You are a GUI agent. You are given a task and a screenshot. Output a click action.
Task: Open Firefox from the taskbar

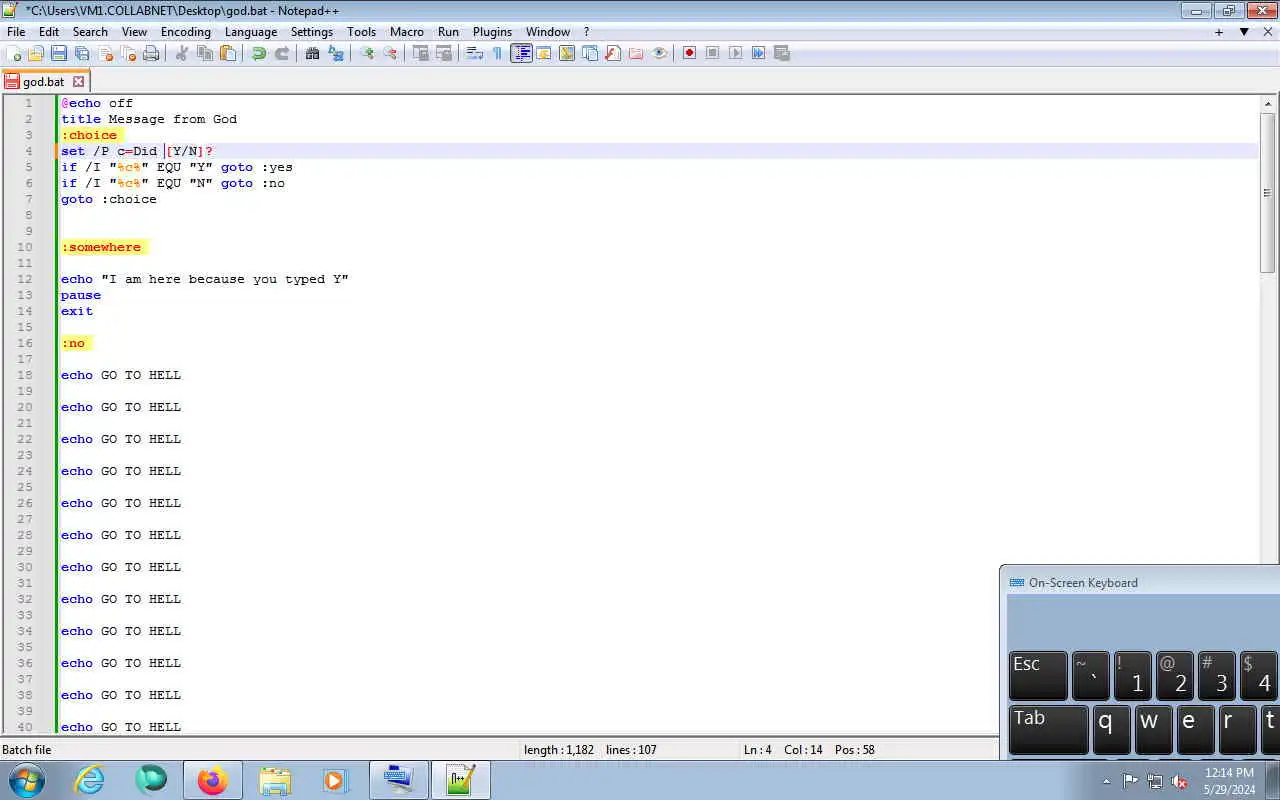[x=212, y=780]
